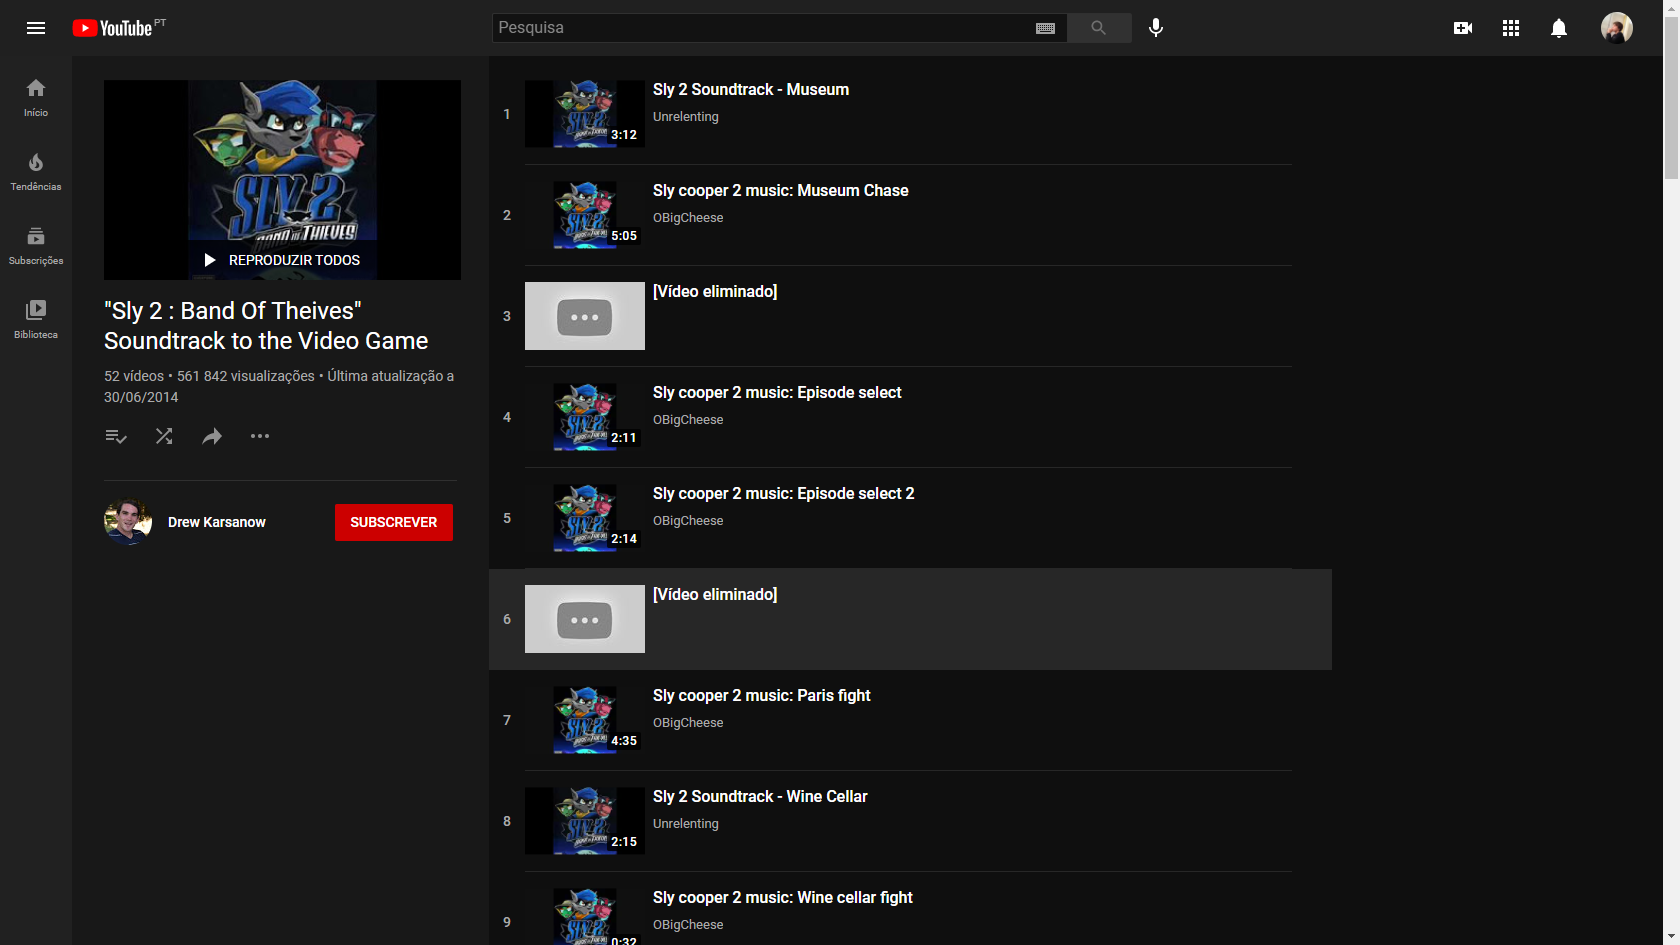The image size is (1680, 945).
Task: Open the video creation icon in the top bar
Action: tap(1462, 28)
